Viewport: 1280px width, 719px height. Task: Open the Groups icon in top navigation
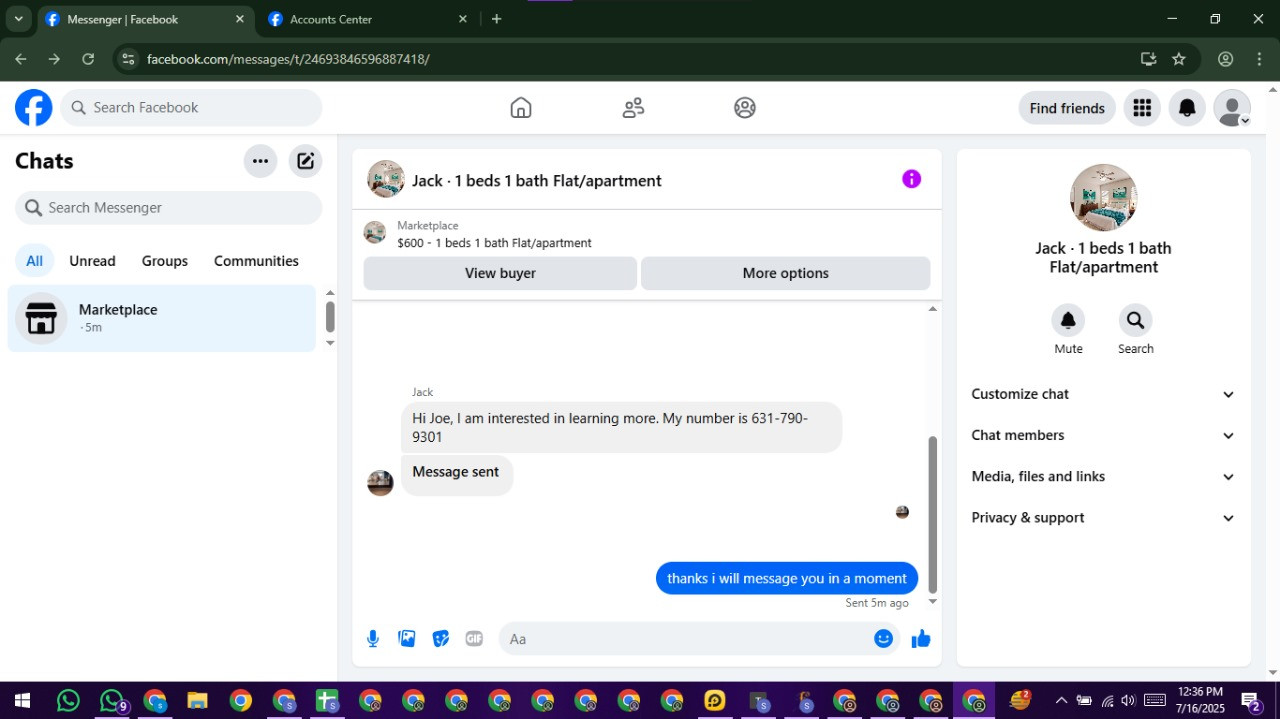click(x=745, y=108)
